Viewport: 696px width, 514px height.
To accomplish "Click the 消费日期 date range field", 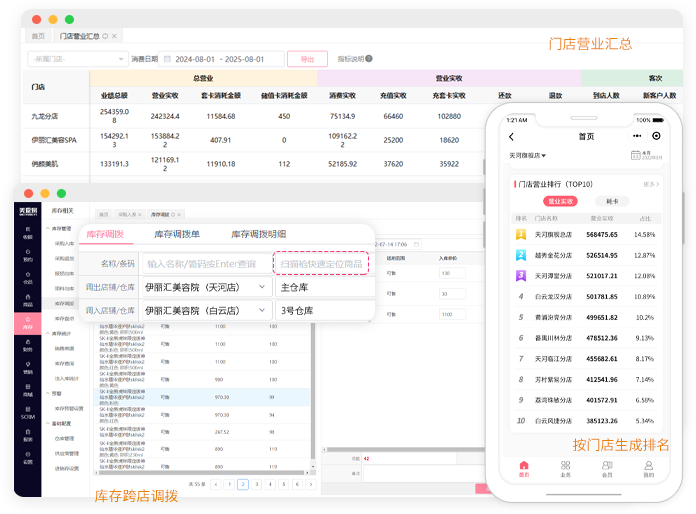I will coord(221,59).
